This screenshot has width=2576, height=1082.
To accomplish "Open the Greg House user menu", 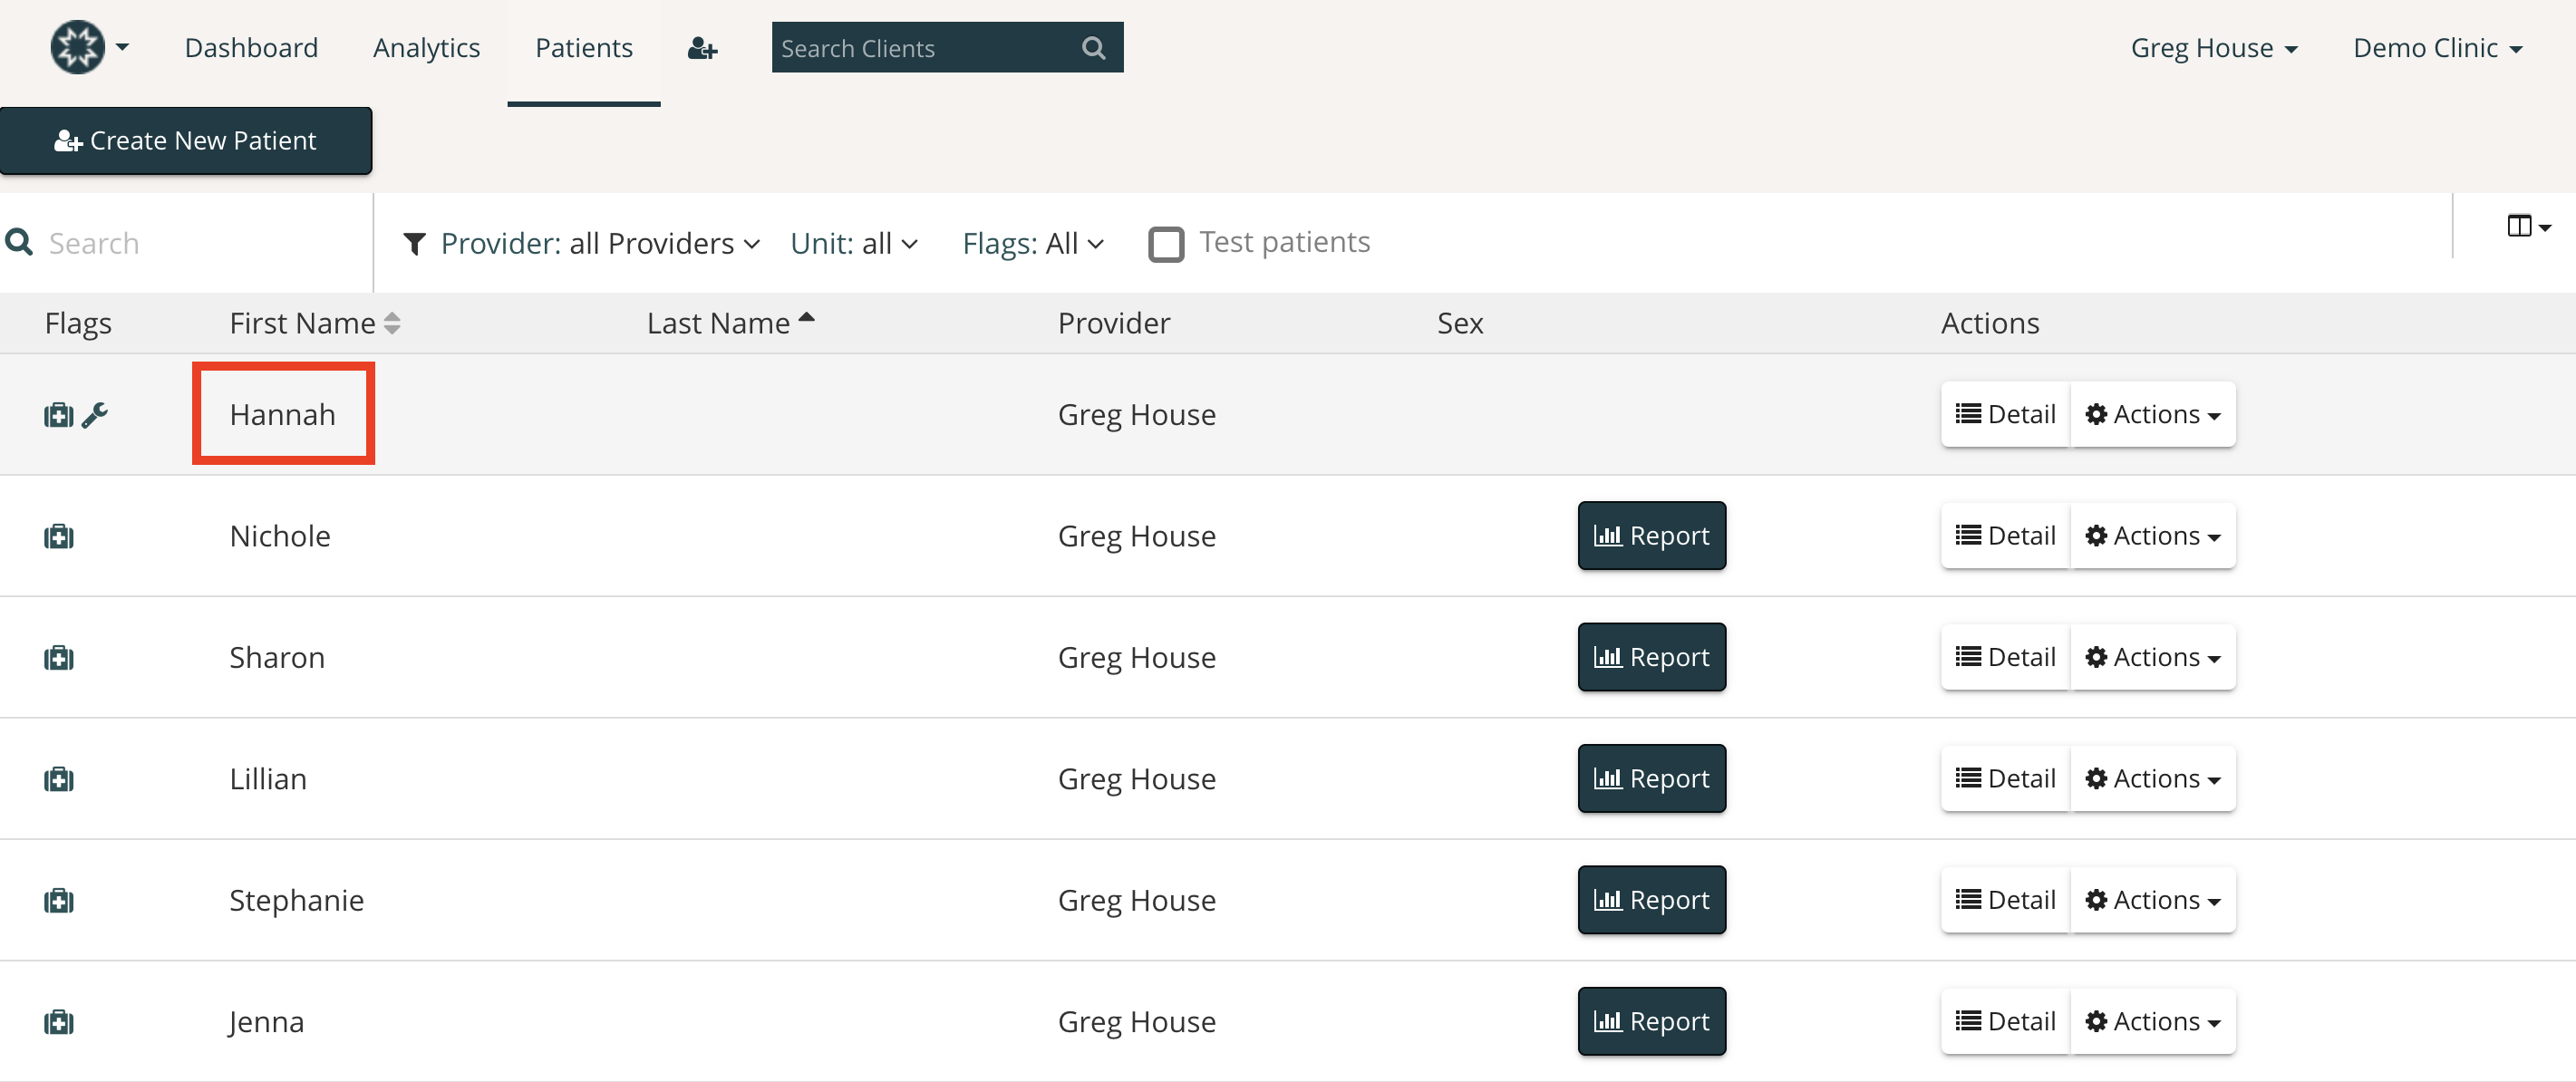I will click(x=2214, y=48).
